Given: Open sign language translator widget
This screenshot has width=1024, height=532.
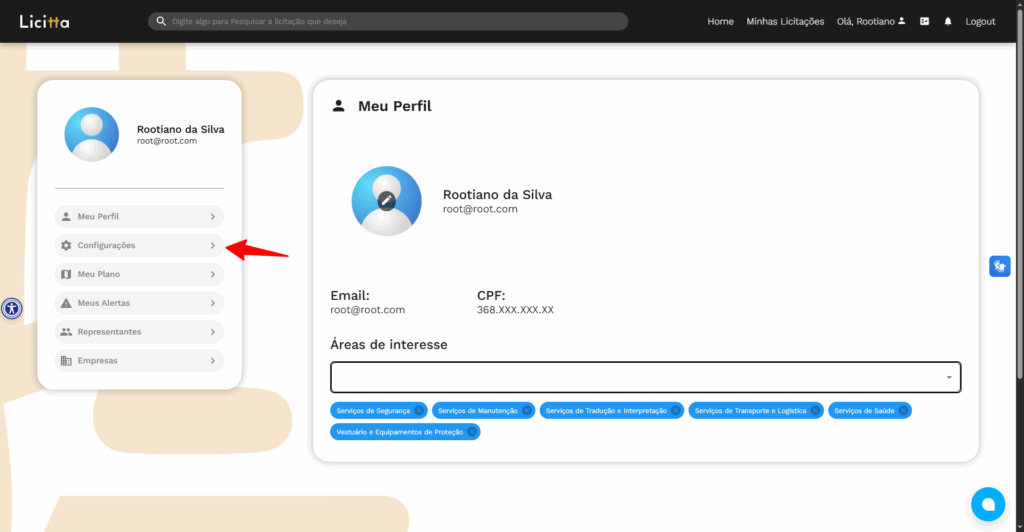Looking at the screenshot, I should click(x=1000, y=266).
